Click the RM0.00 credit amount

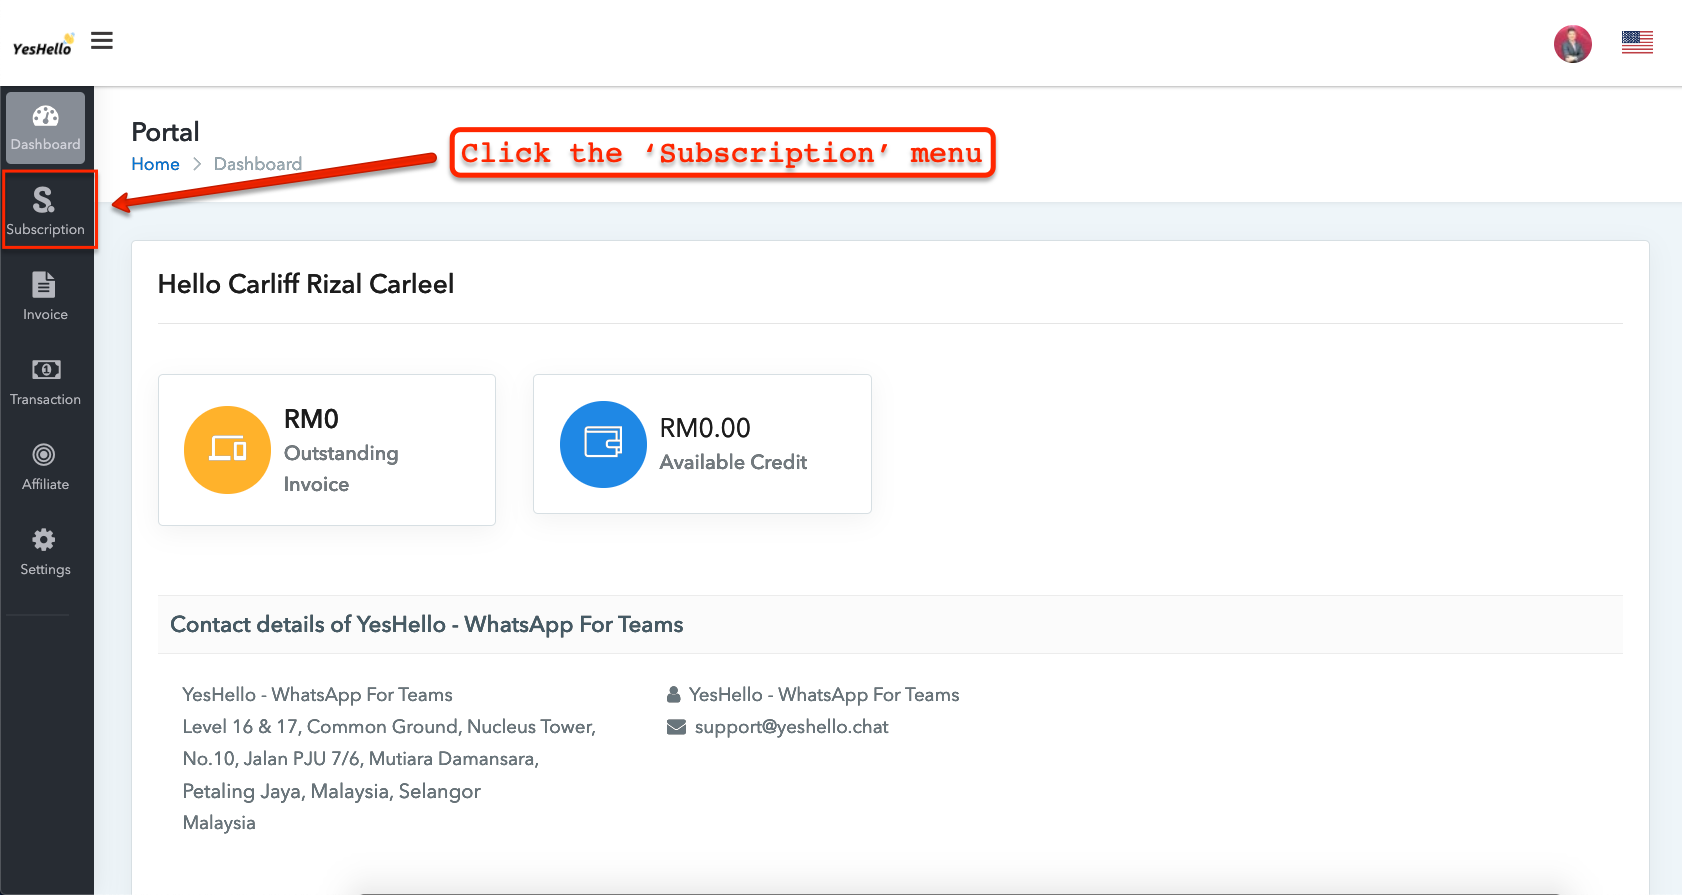[x=705, y=428]
